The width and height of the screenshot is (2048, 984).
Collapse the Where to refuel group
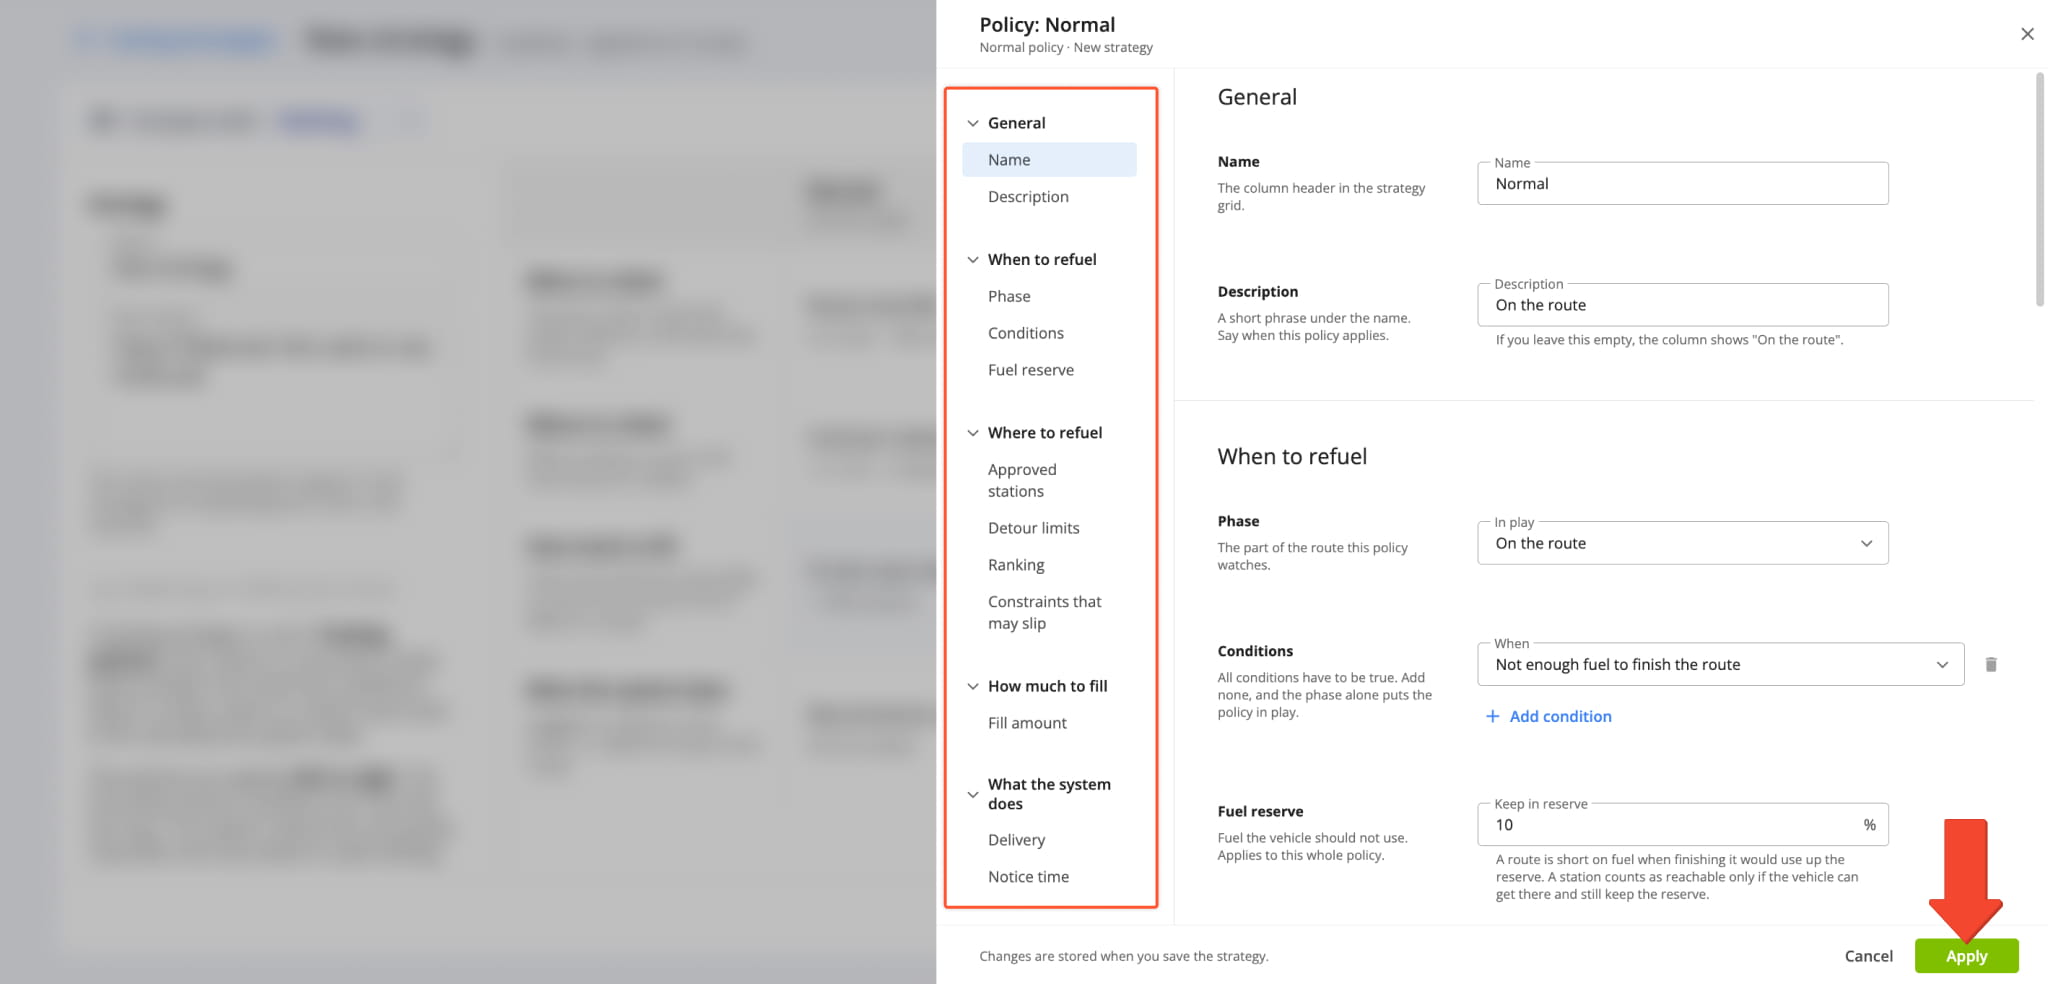972,432
